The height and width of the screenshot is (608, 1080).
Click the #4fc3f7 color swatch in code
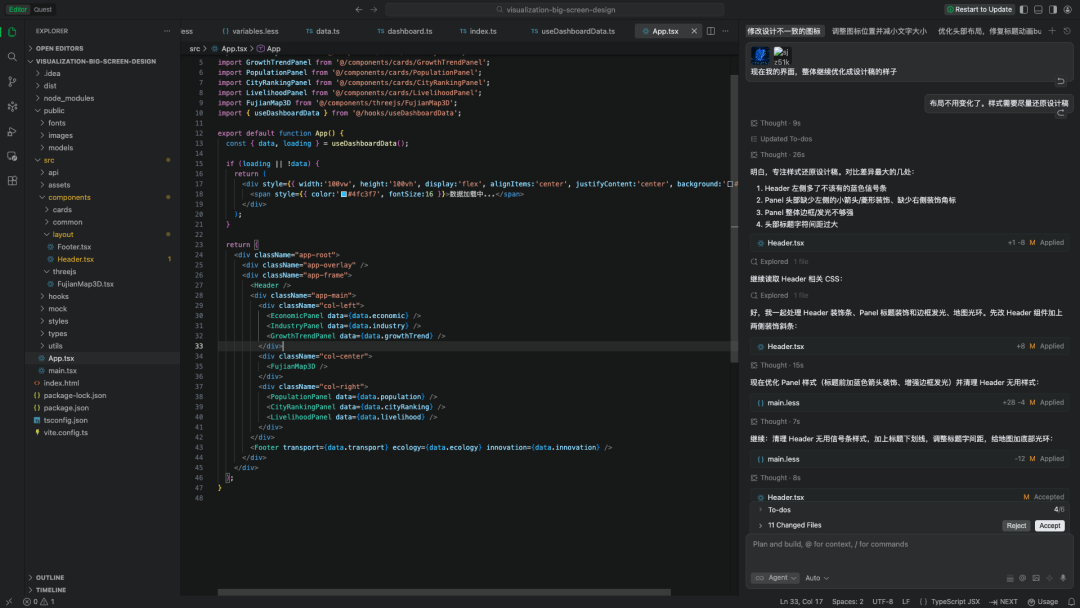344,194
